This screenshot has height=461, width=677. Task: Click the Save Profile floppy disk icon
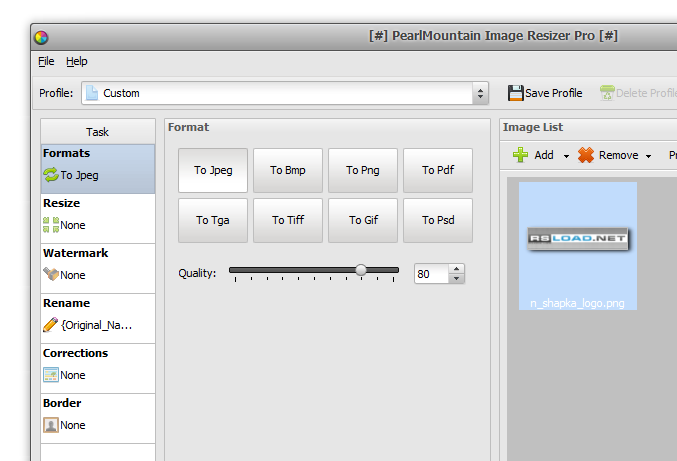point(515,93)
